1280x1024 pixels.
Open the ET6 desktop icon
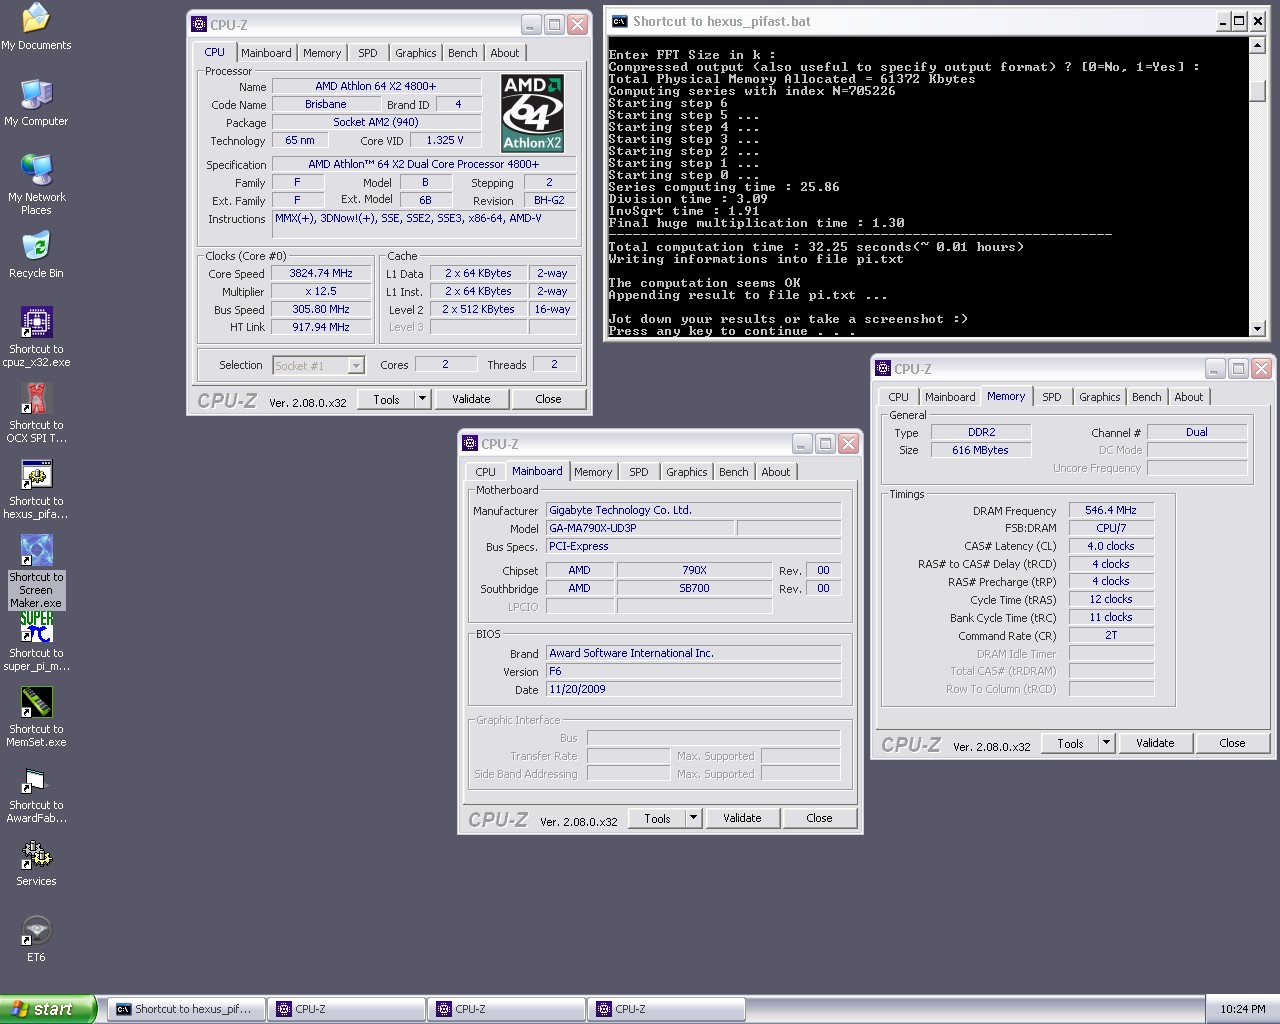pyautogui.click(x=36, y=930)
